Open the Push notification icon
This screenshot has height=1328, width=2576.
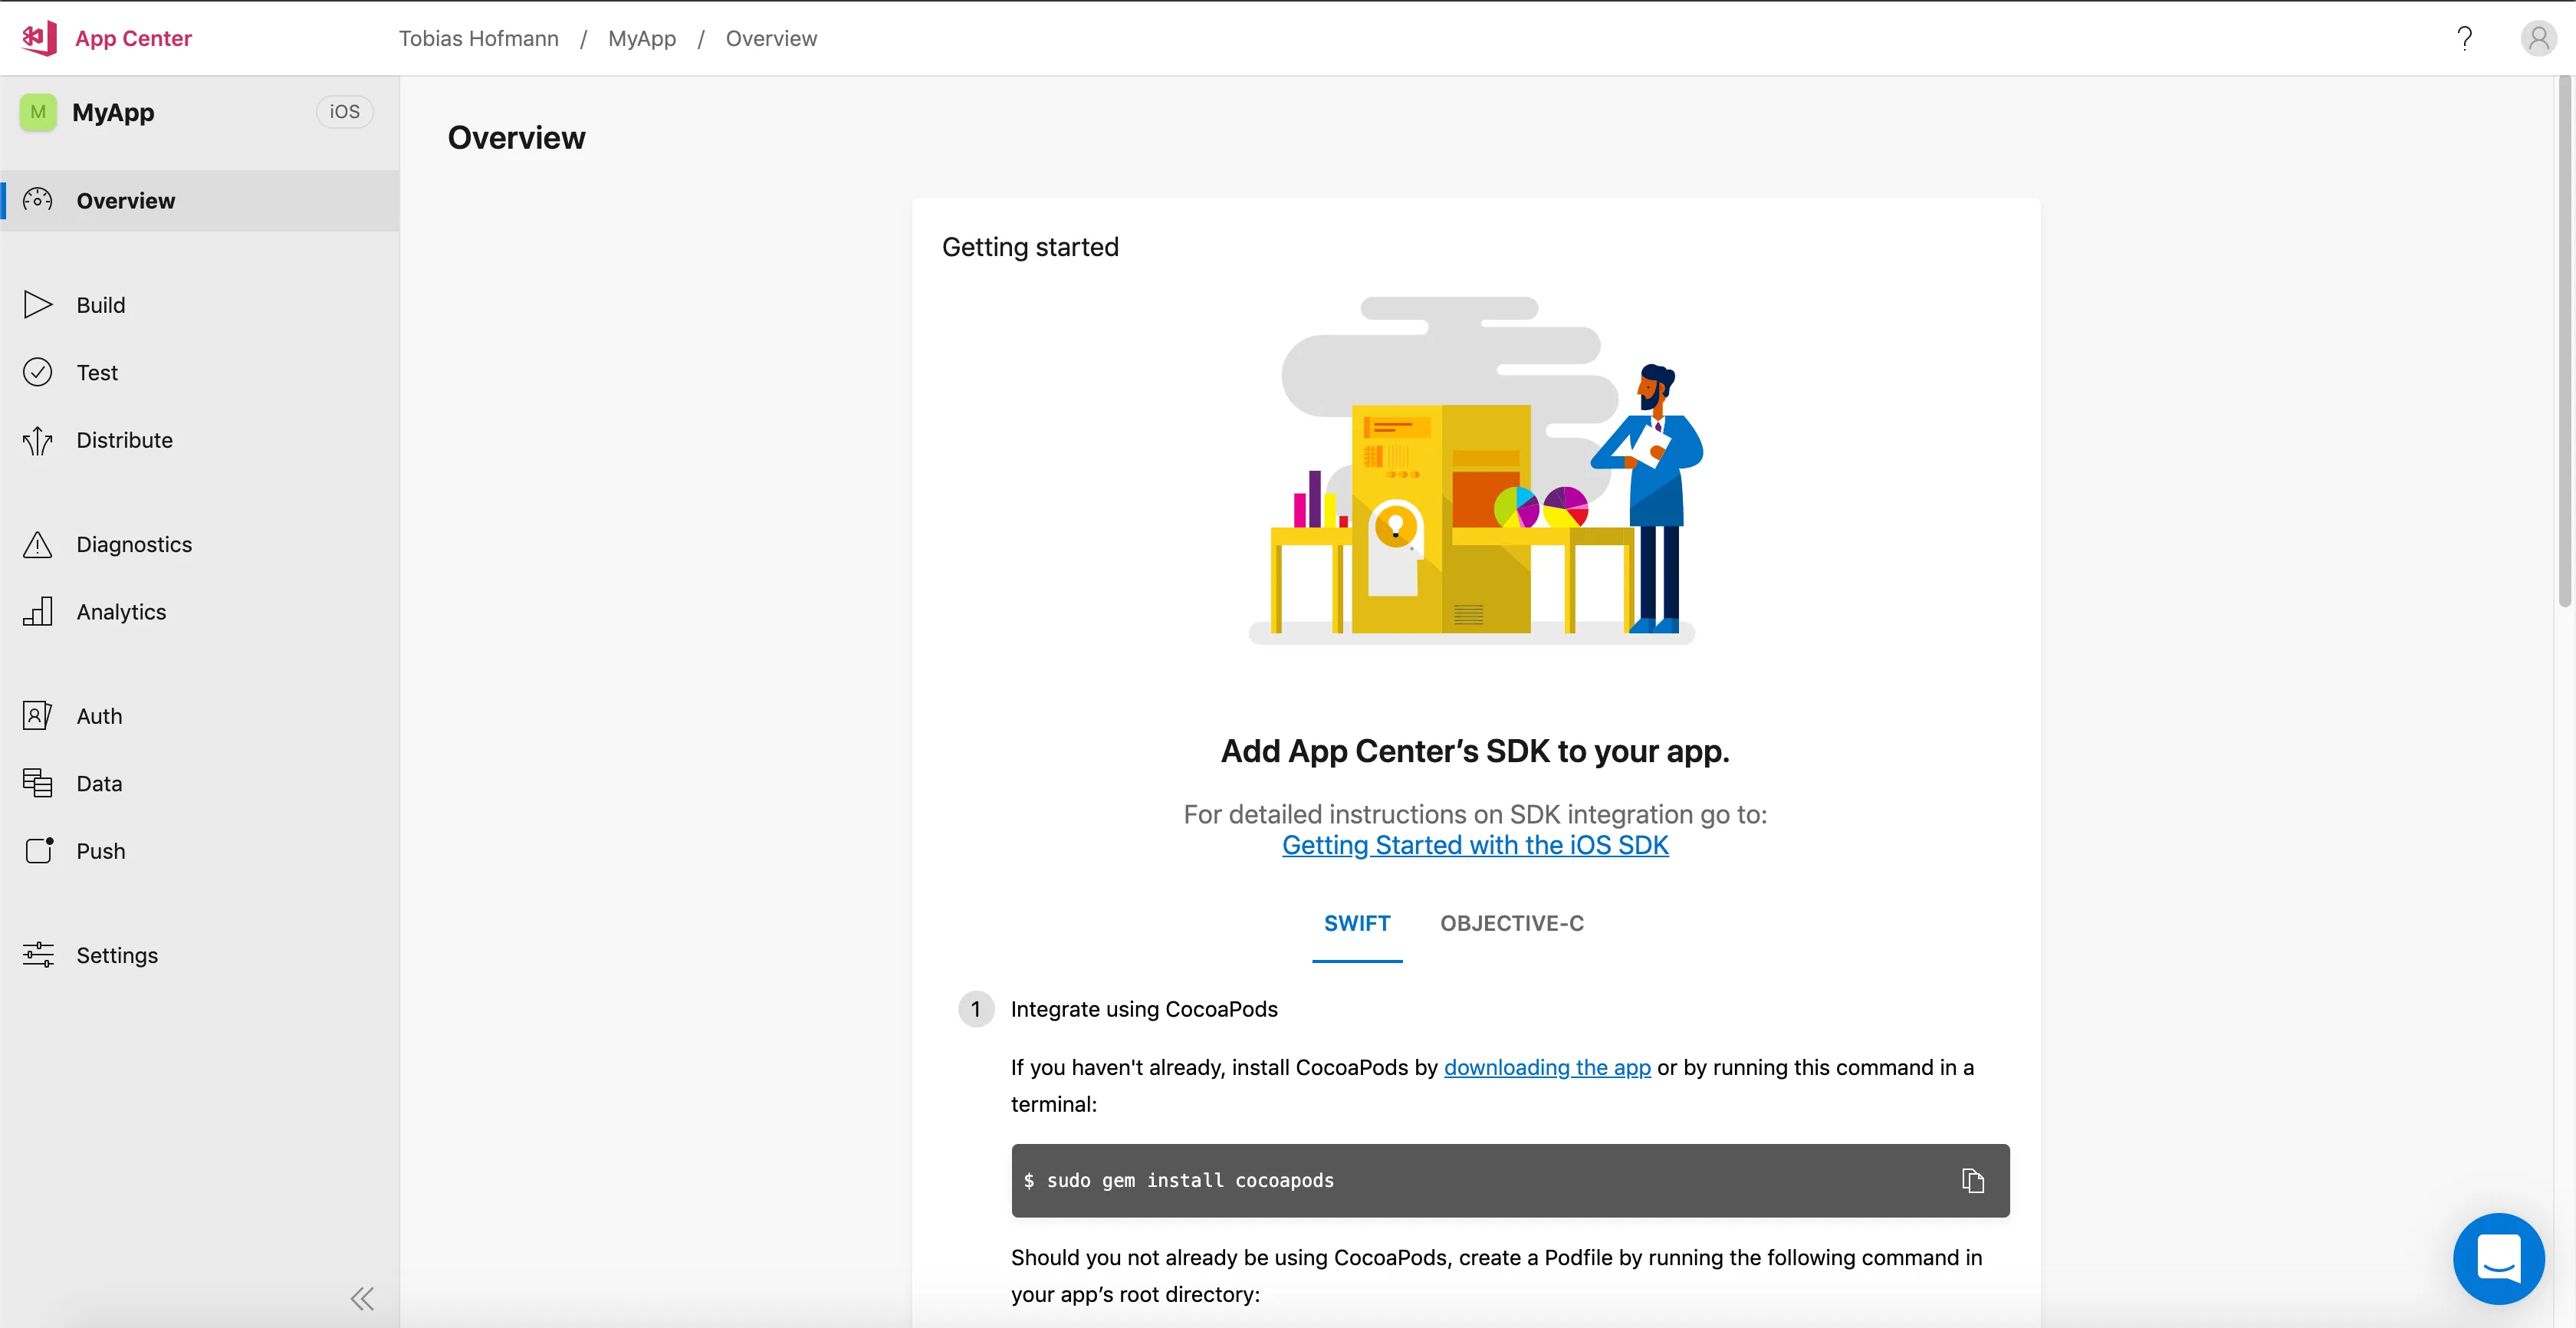[38, 850]
